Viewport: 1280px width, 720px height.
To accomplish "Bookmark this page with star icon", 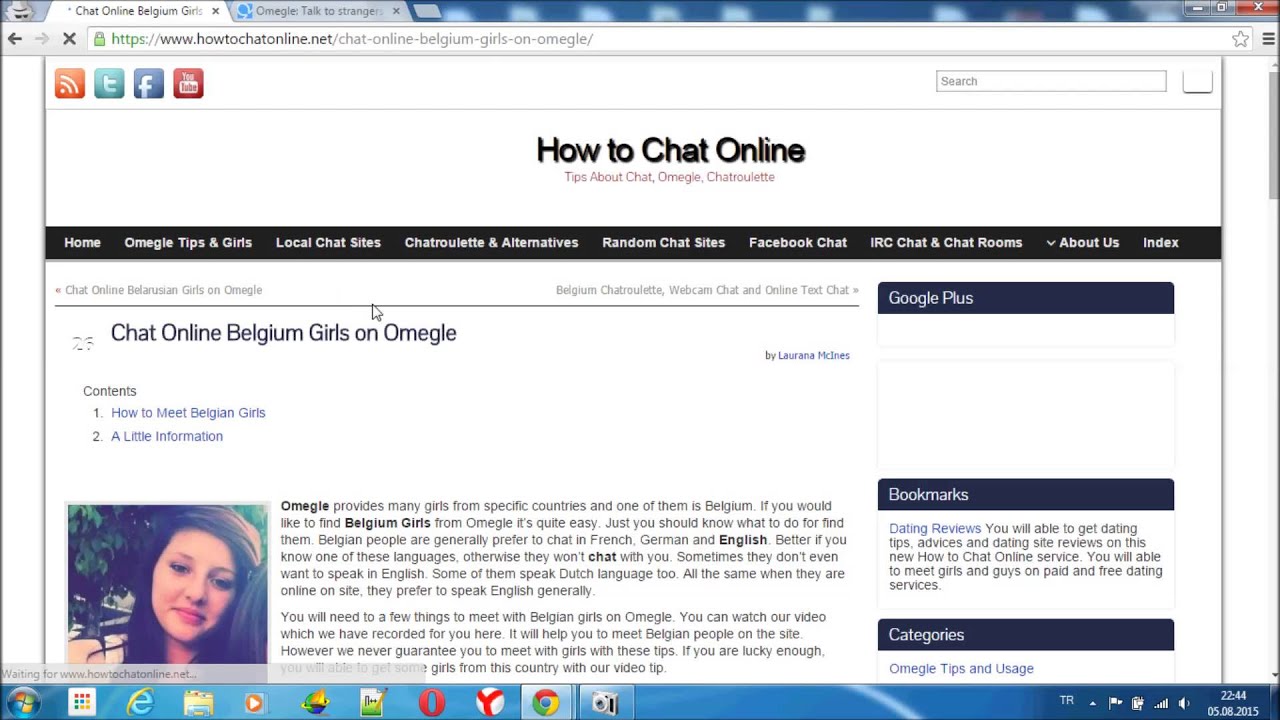I will pos(1240,39).
